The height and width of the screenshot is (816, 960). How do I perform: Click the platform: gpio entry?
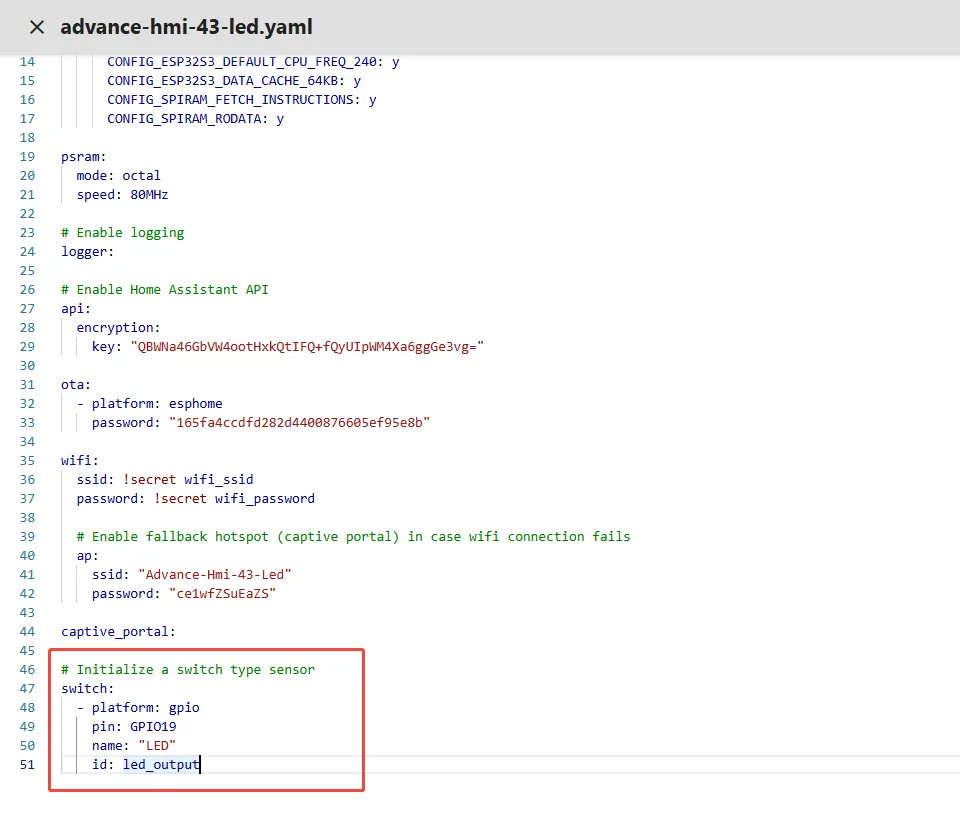(x=145, y=708)
